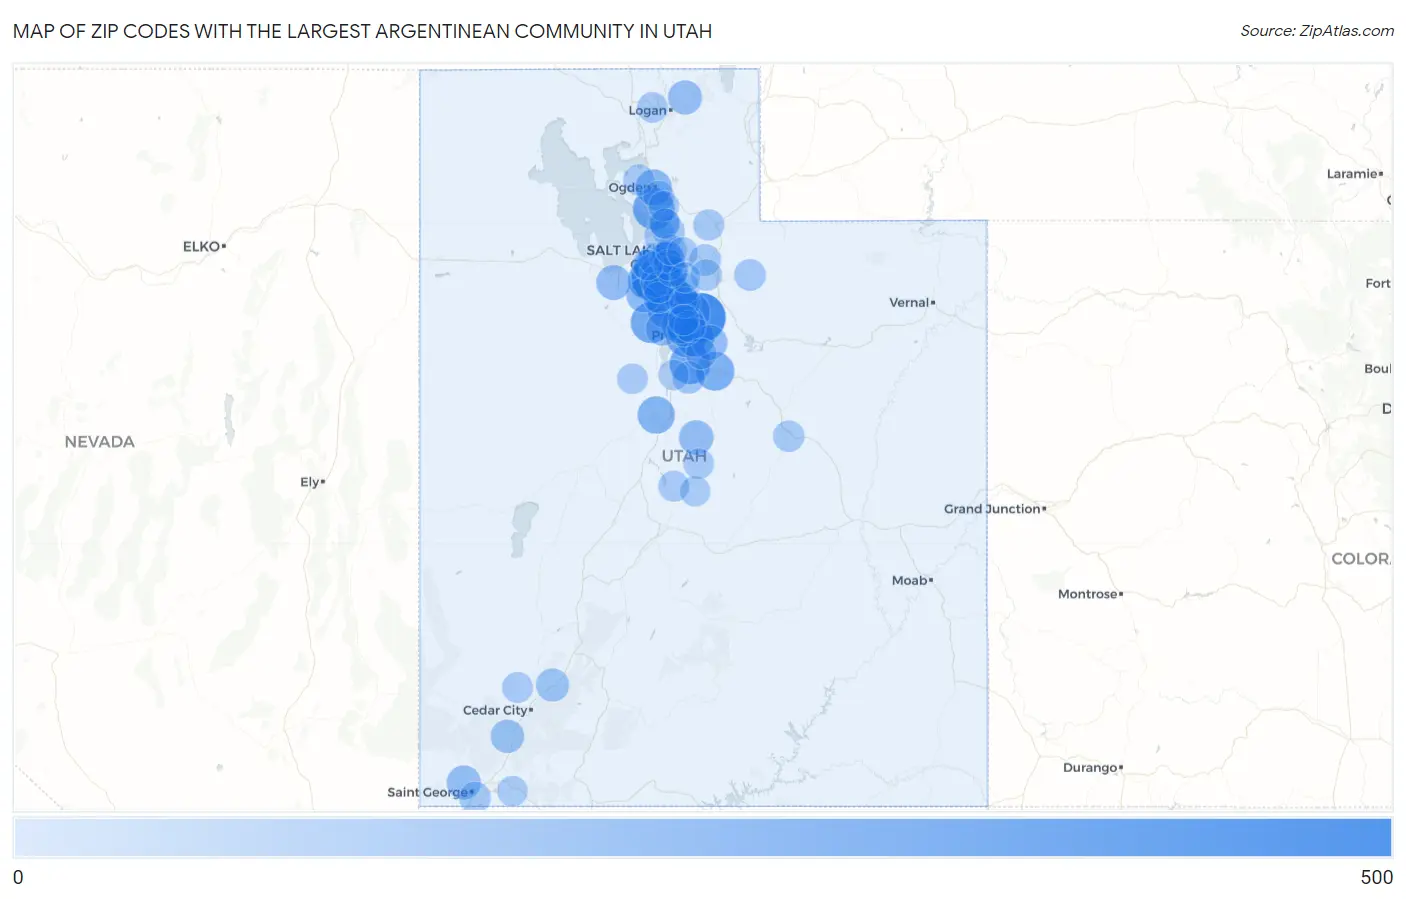Screen dimensions: 1406x899
Task: Click the Cedar City label
Action: coord(495,710)
